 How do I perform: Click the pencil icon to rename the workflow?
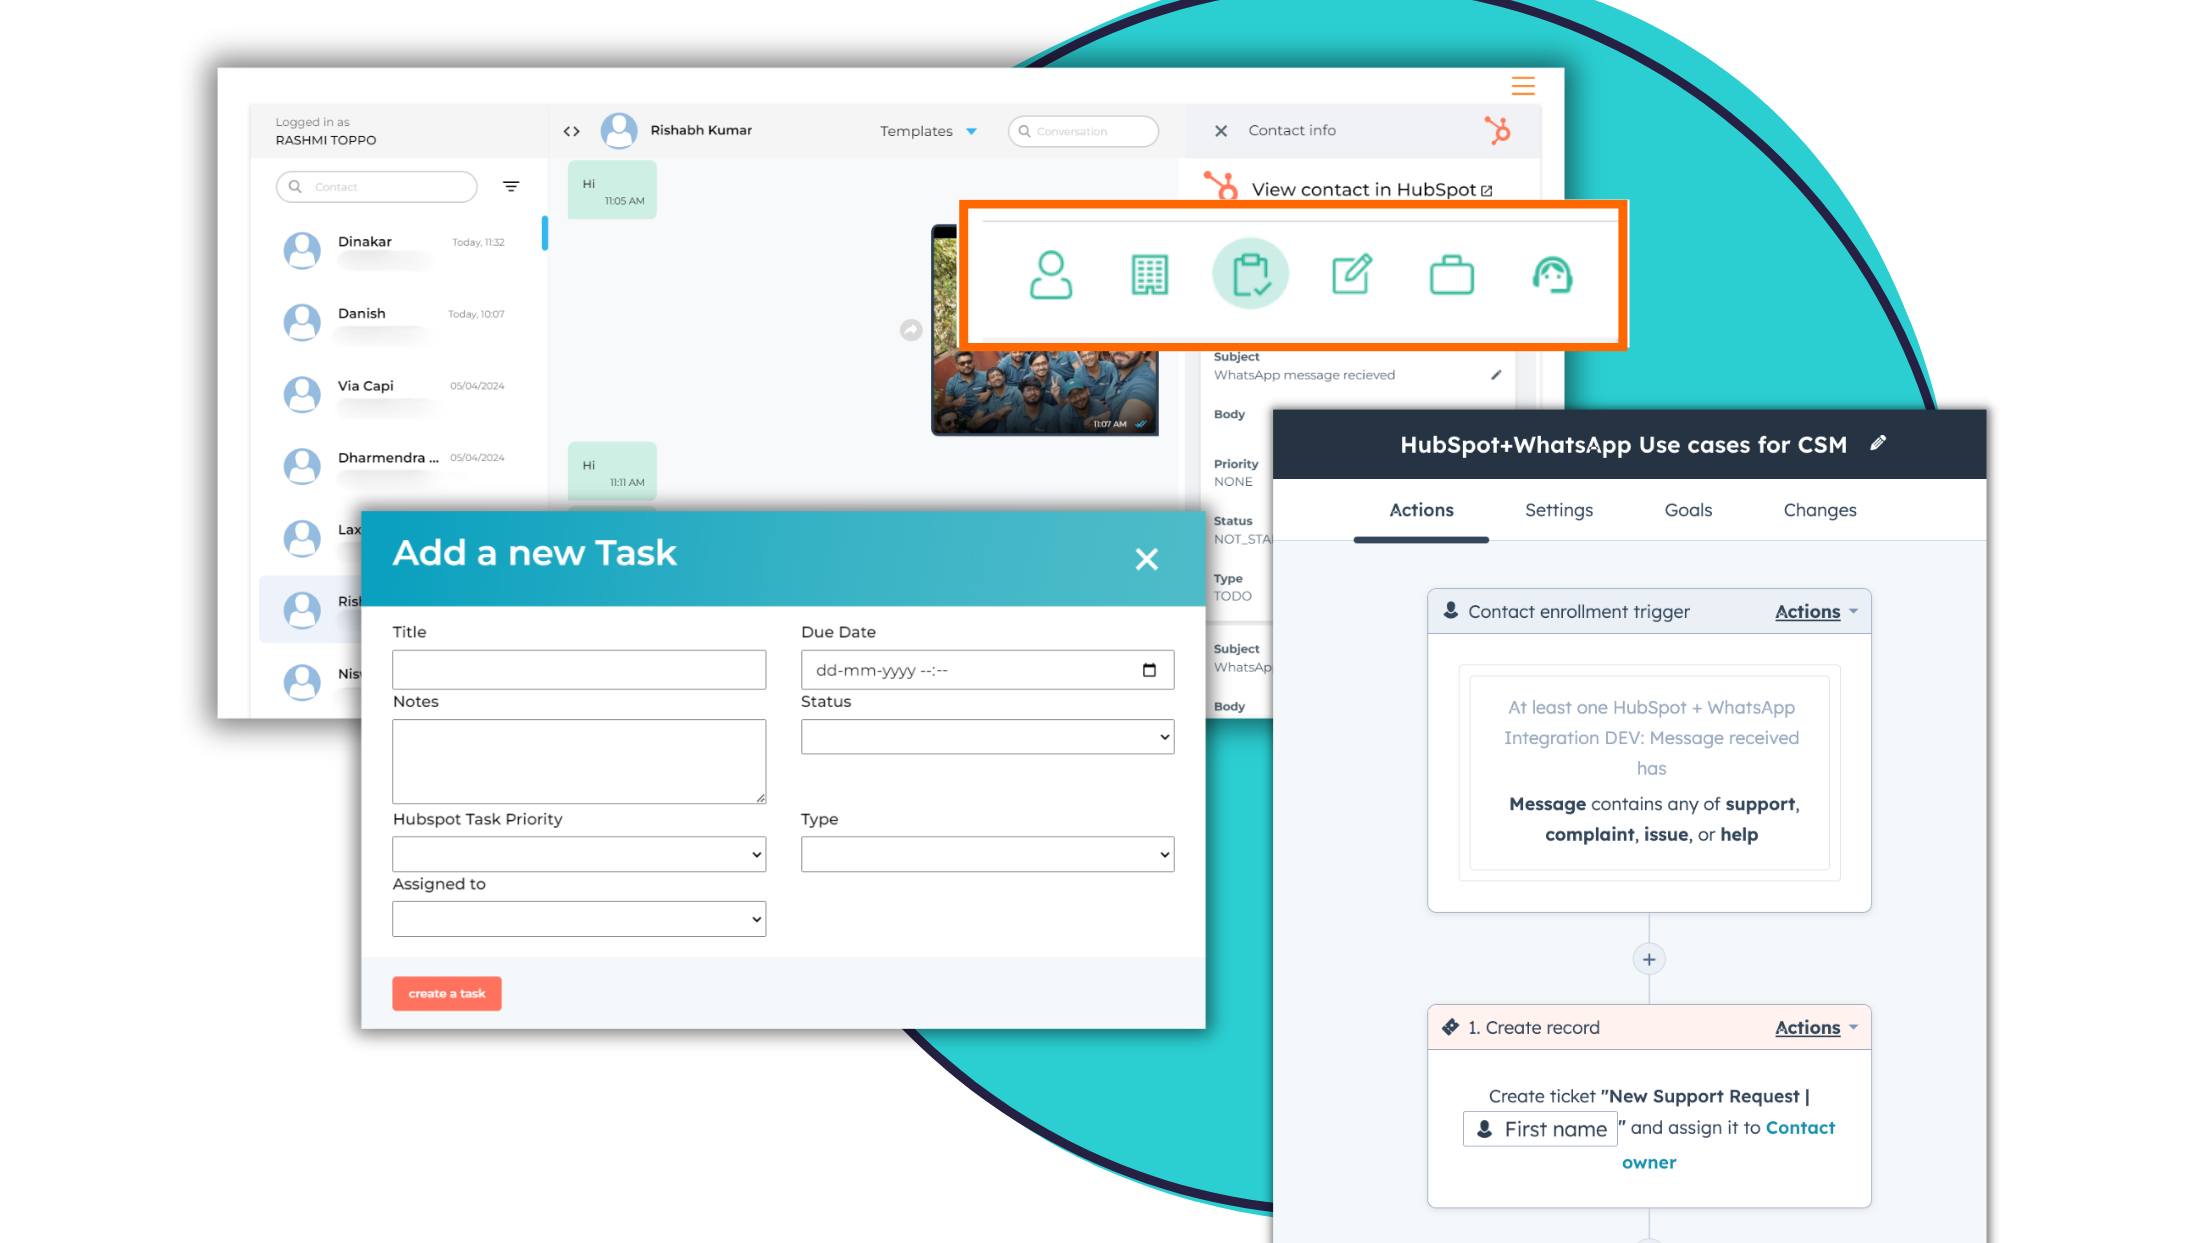pyautogui.click(x=1878, y=443)
